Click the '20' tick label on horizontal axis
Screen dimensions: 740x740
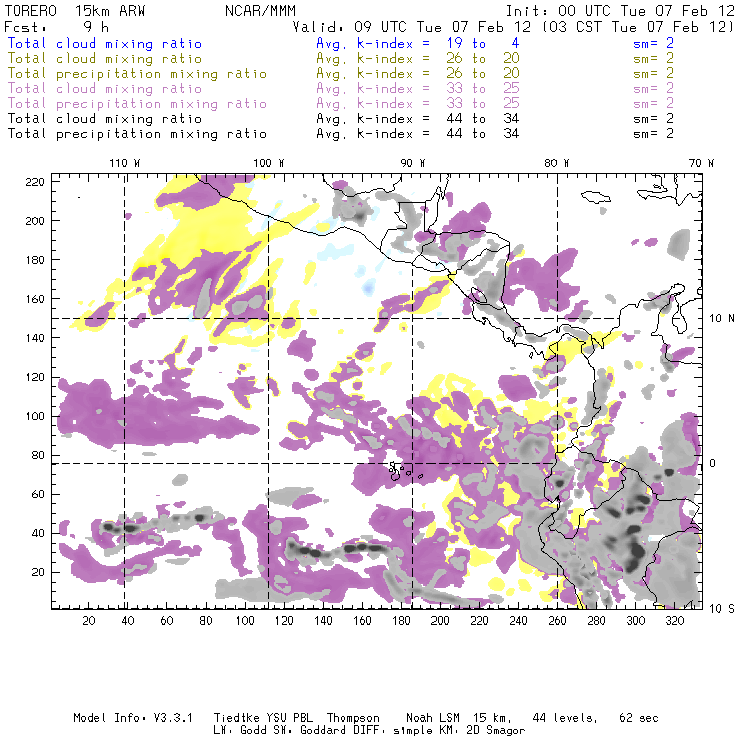click(89, 621)
